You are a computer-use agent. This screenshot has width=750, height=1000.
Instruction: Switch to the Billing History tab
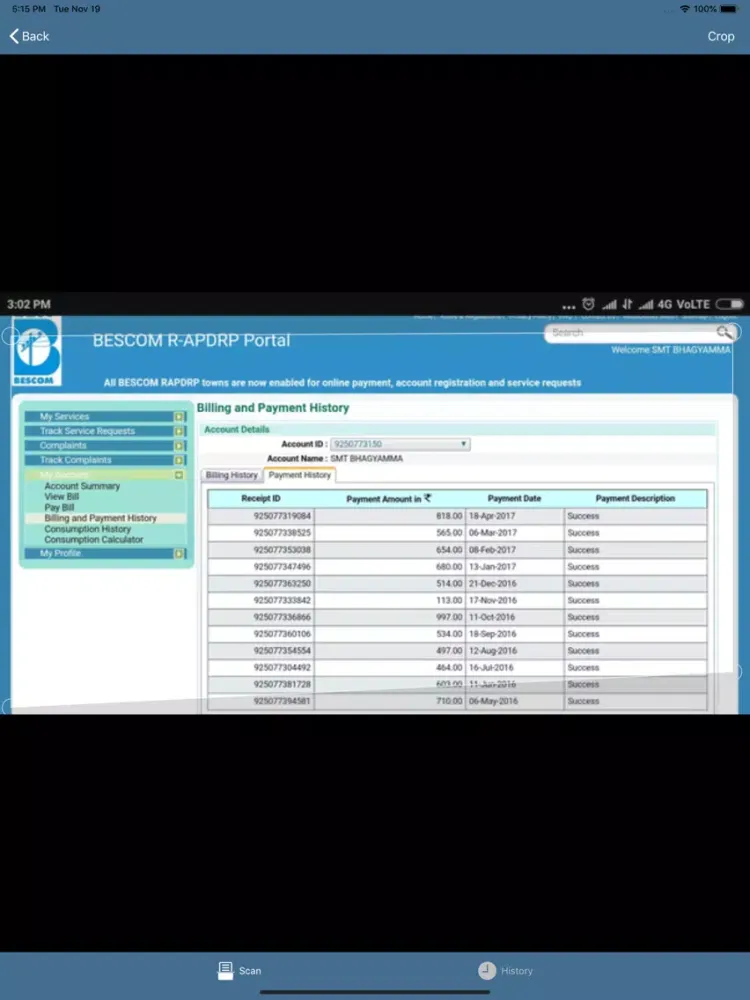click(x=231, y=475)
